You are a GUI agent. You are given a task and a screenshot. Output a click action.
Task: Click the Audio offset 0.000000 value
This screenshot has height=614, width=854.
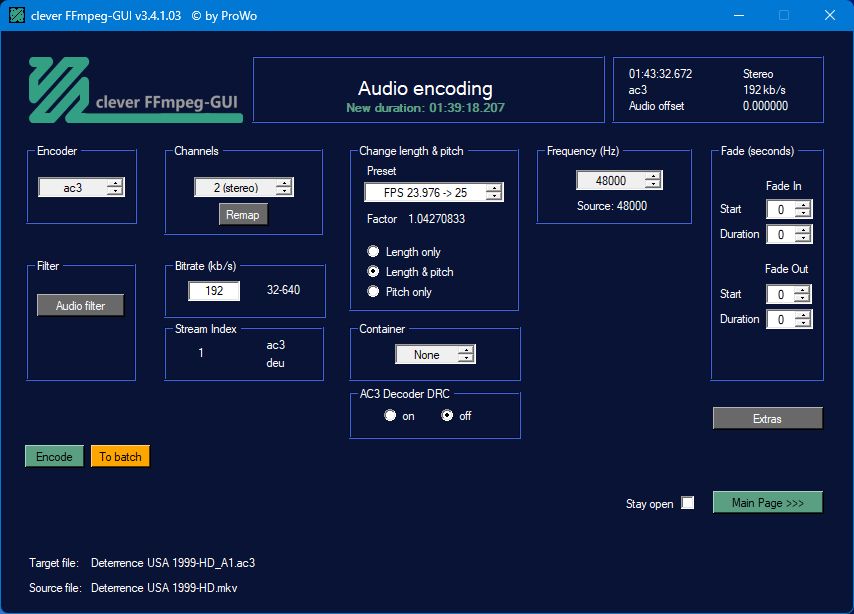coord(765,106)
